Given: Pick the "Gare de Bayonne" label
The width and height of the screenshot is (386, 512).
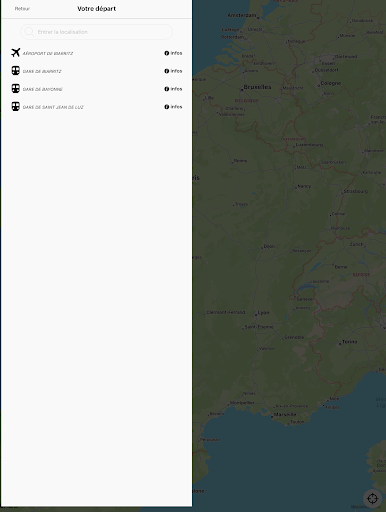Looking at the screenshot, I should coord(43,89).
